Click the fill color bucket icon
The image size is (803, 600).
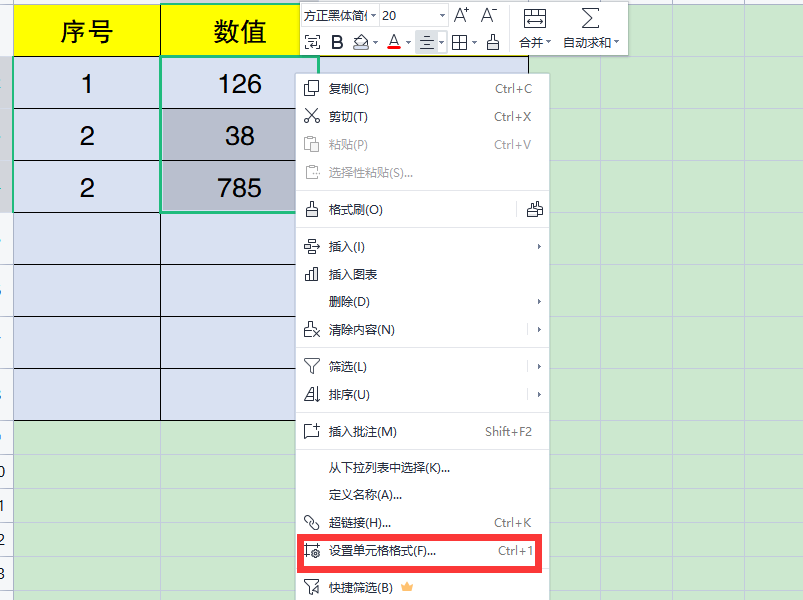[x=361, y=42]
